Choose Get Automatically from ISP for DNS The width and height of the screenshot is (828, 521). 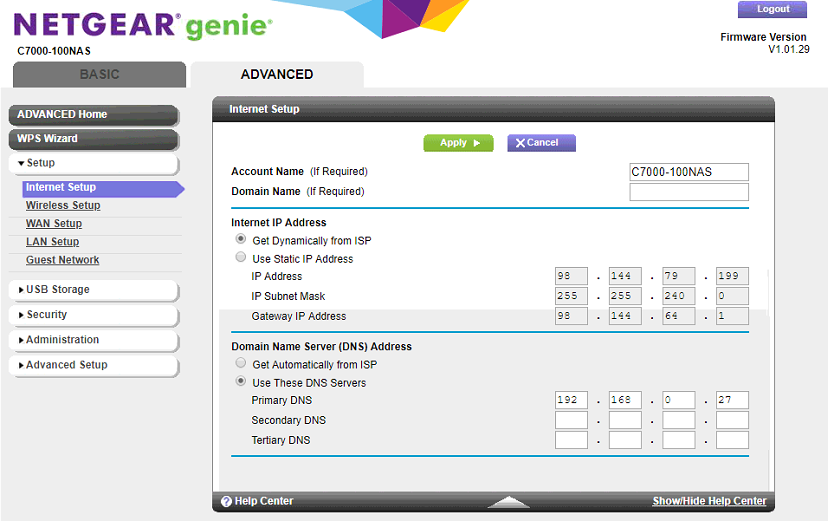point(240,364)
